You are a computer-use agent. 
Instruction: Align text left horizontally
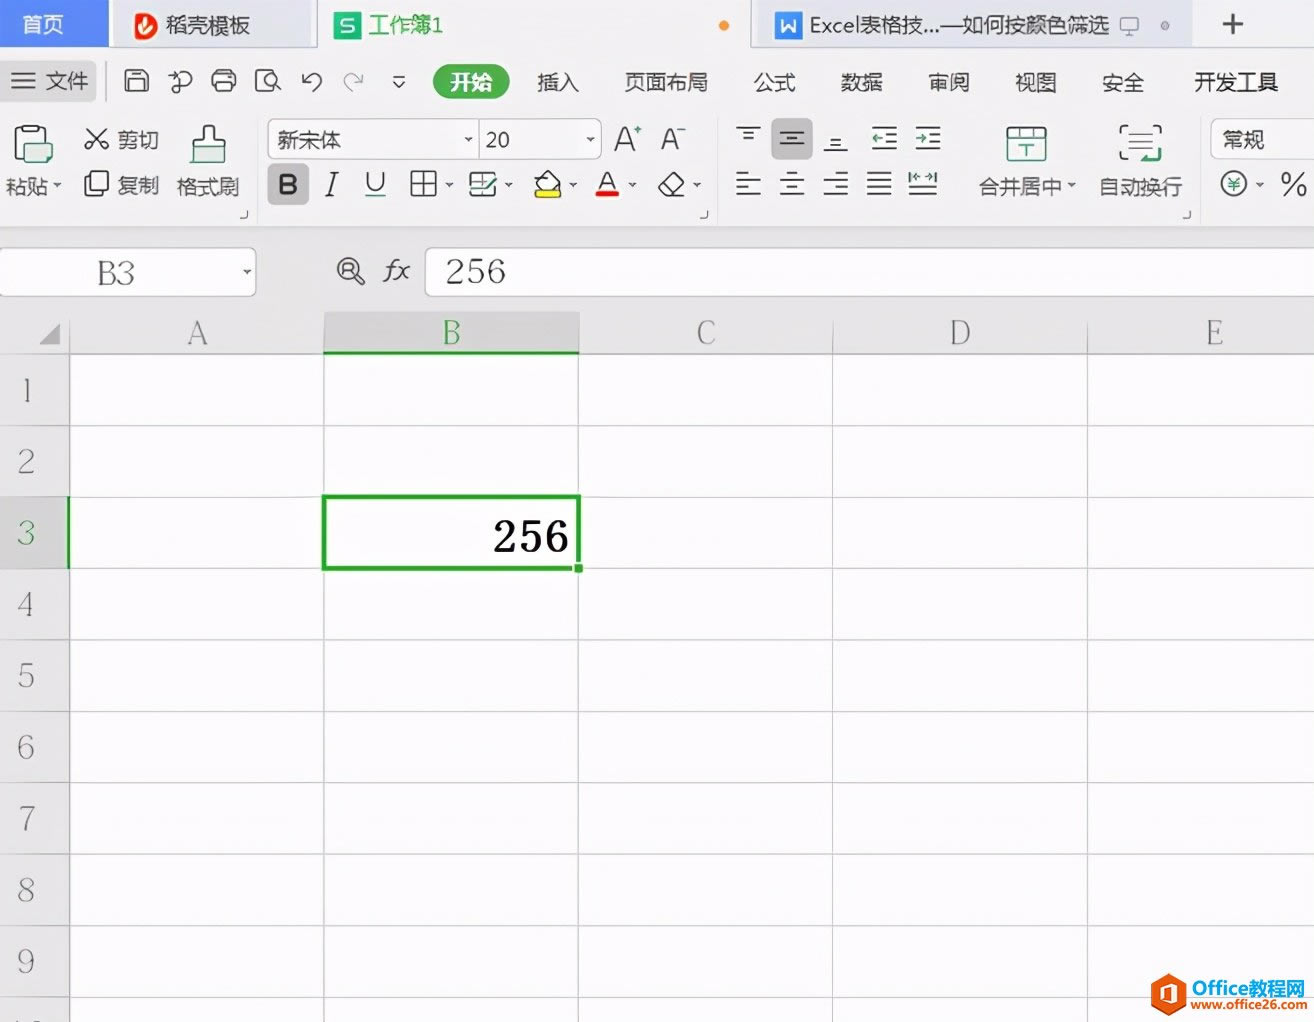[x=748, y=183]
